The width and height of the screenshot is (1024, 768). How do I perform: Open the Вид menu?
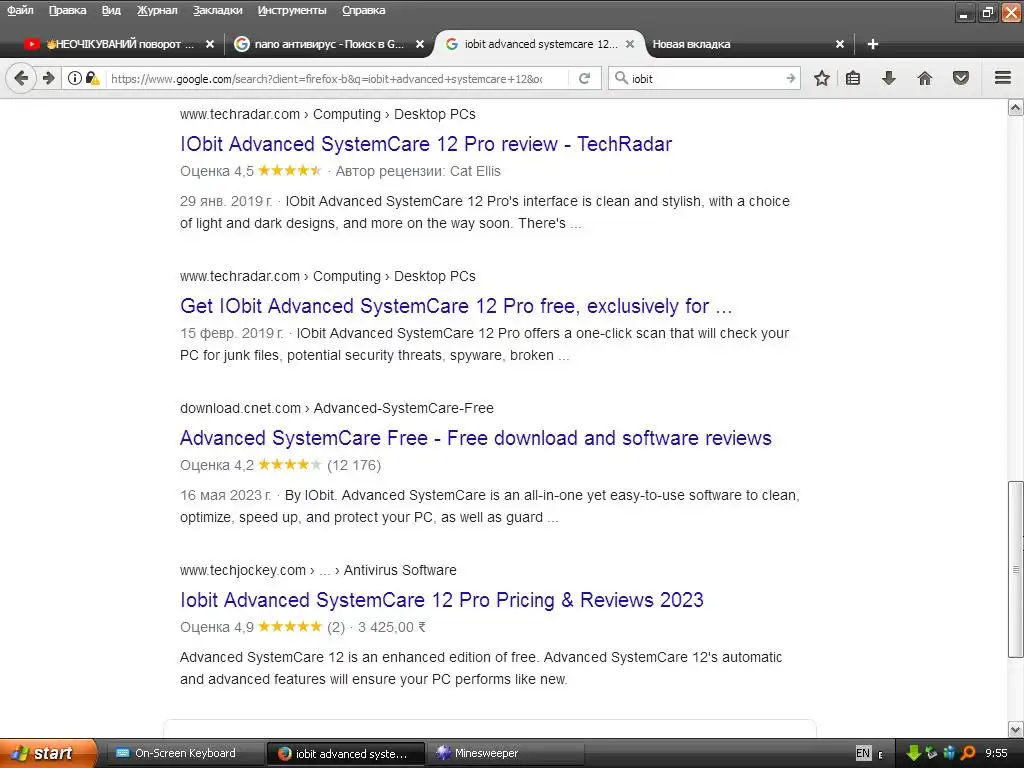coord(111,10)
